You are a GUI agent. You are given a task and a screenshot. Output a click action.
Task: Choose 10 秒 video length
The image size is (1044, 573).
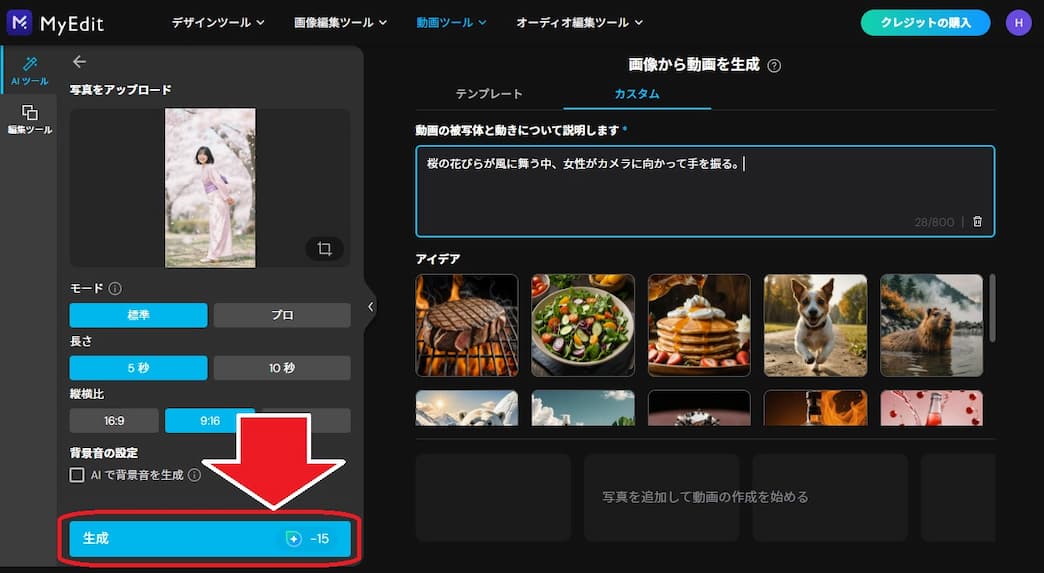282,368
